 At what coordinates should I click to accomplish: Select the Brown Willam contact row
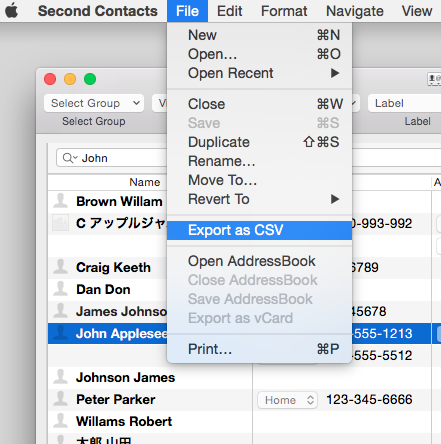pyautogui.click(x=108, y=201)
